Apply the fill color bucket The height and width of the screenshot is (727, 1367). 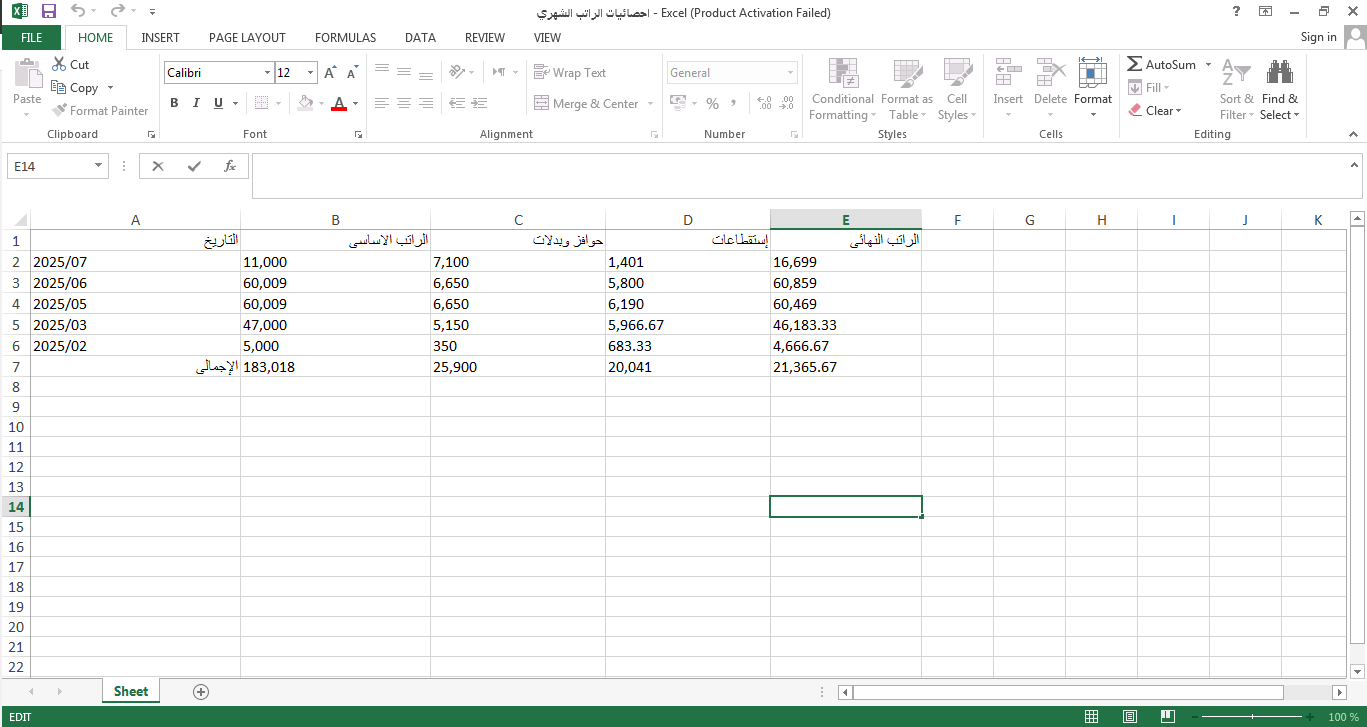305,103
